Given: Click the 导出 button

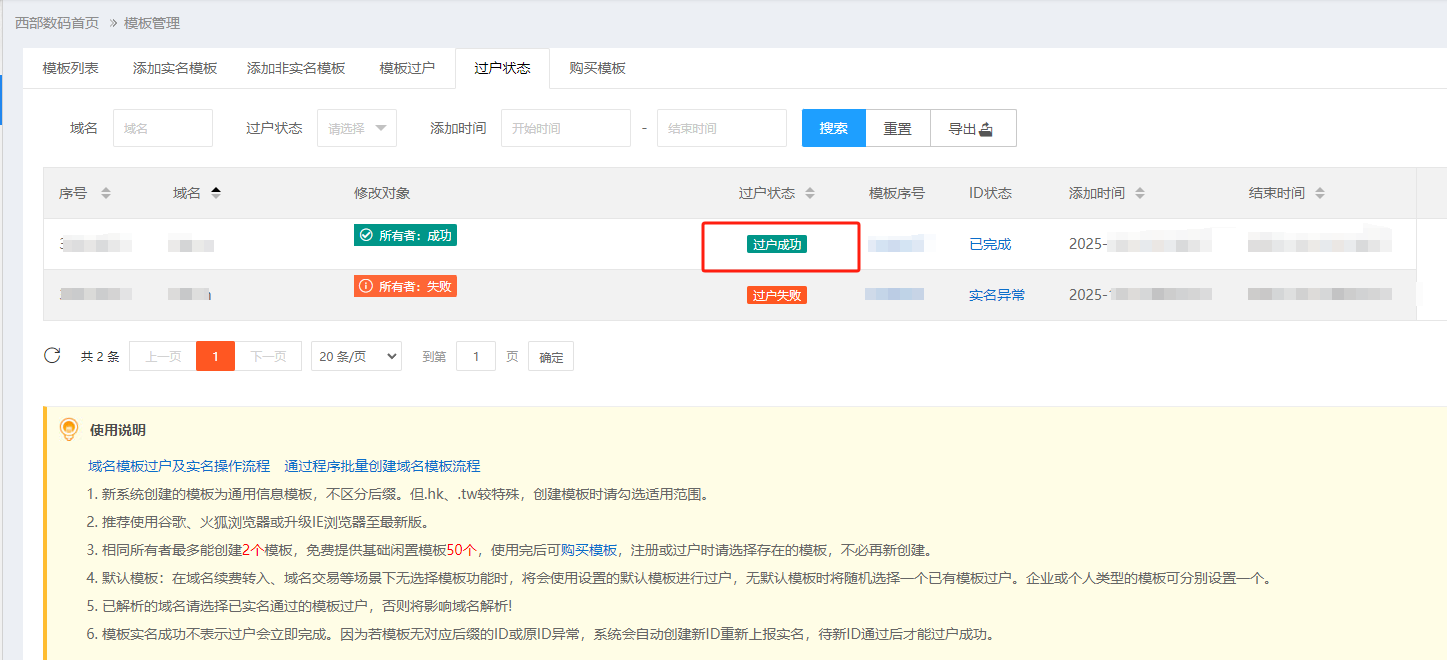Looking at the screenshot, I should (973, 128).
